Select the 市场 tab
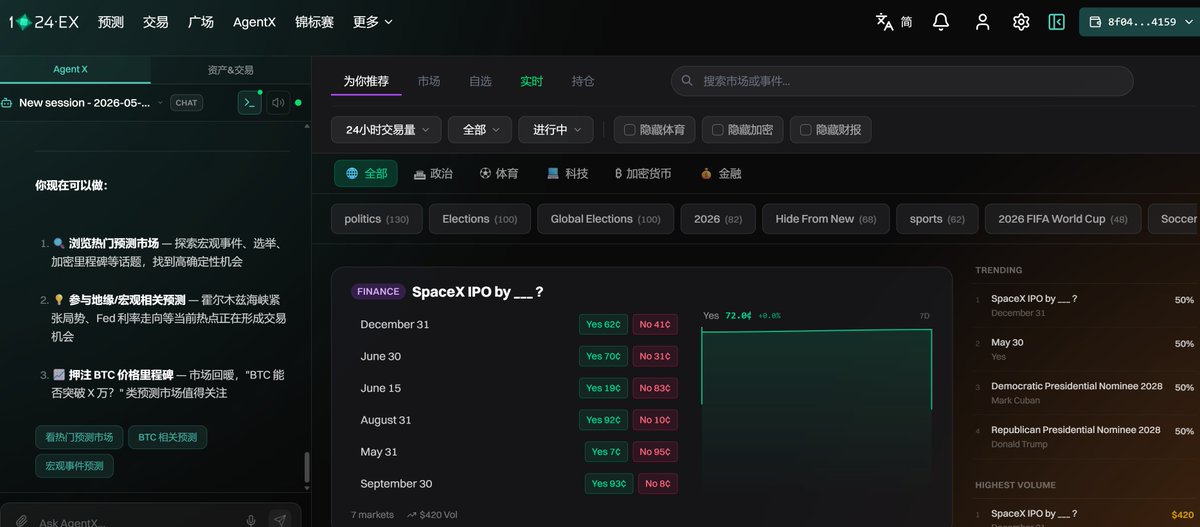Viewport: 1200px width, 527px height. 429,81
